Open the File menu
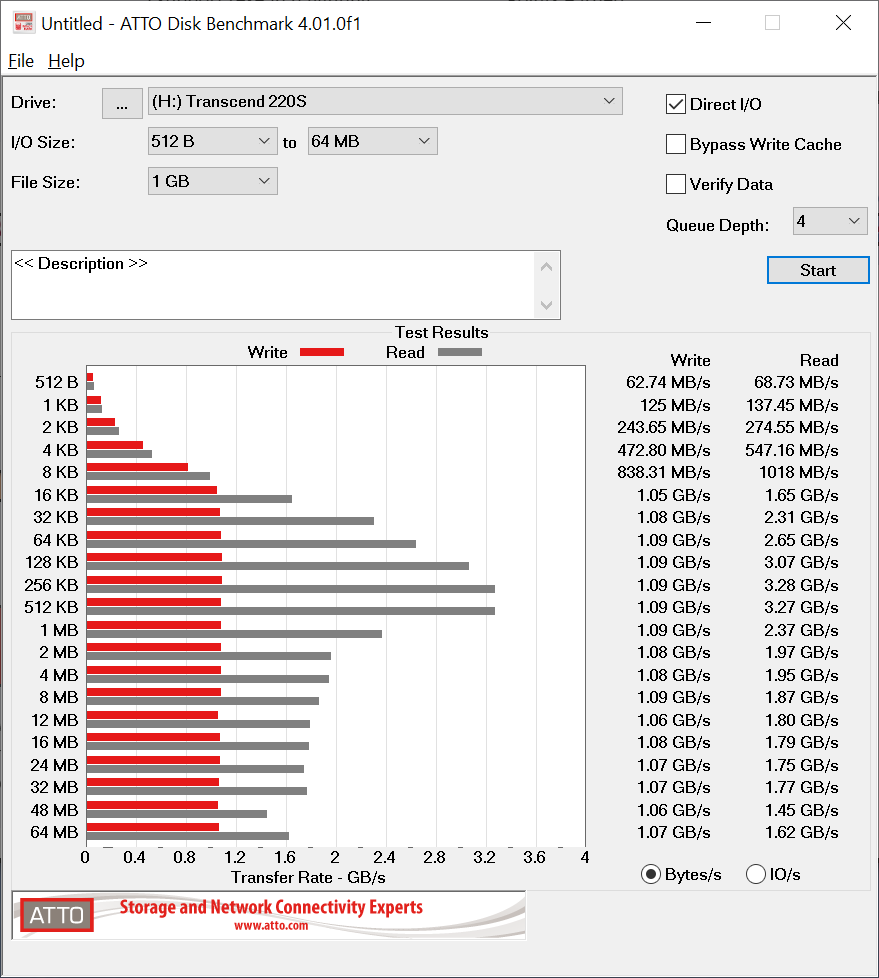Image resolution: width=879 pixels, height=978 pixels. coord(21,61)
